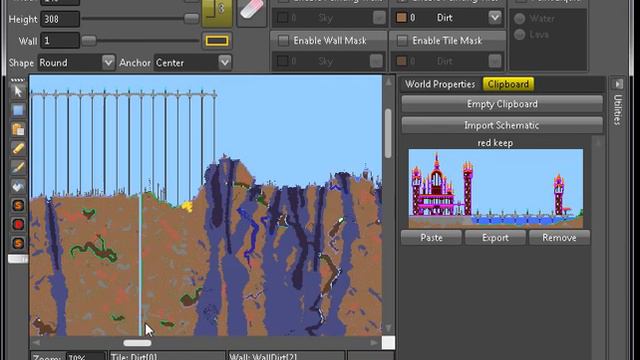Click the Height value field
Screen dimensions: 640x360
(x=60, y=19)
